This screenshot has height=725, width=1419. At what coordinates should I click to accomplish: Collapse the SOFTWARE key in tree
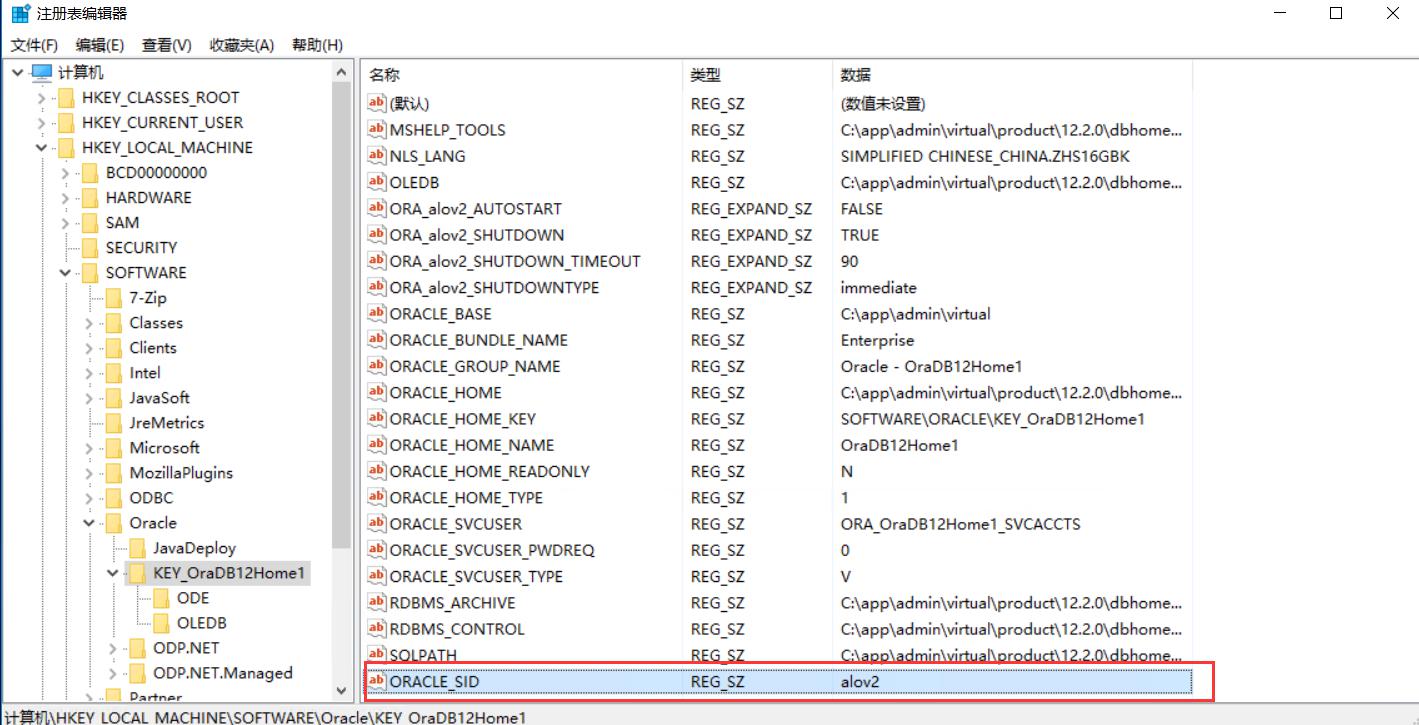(65, 273)
